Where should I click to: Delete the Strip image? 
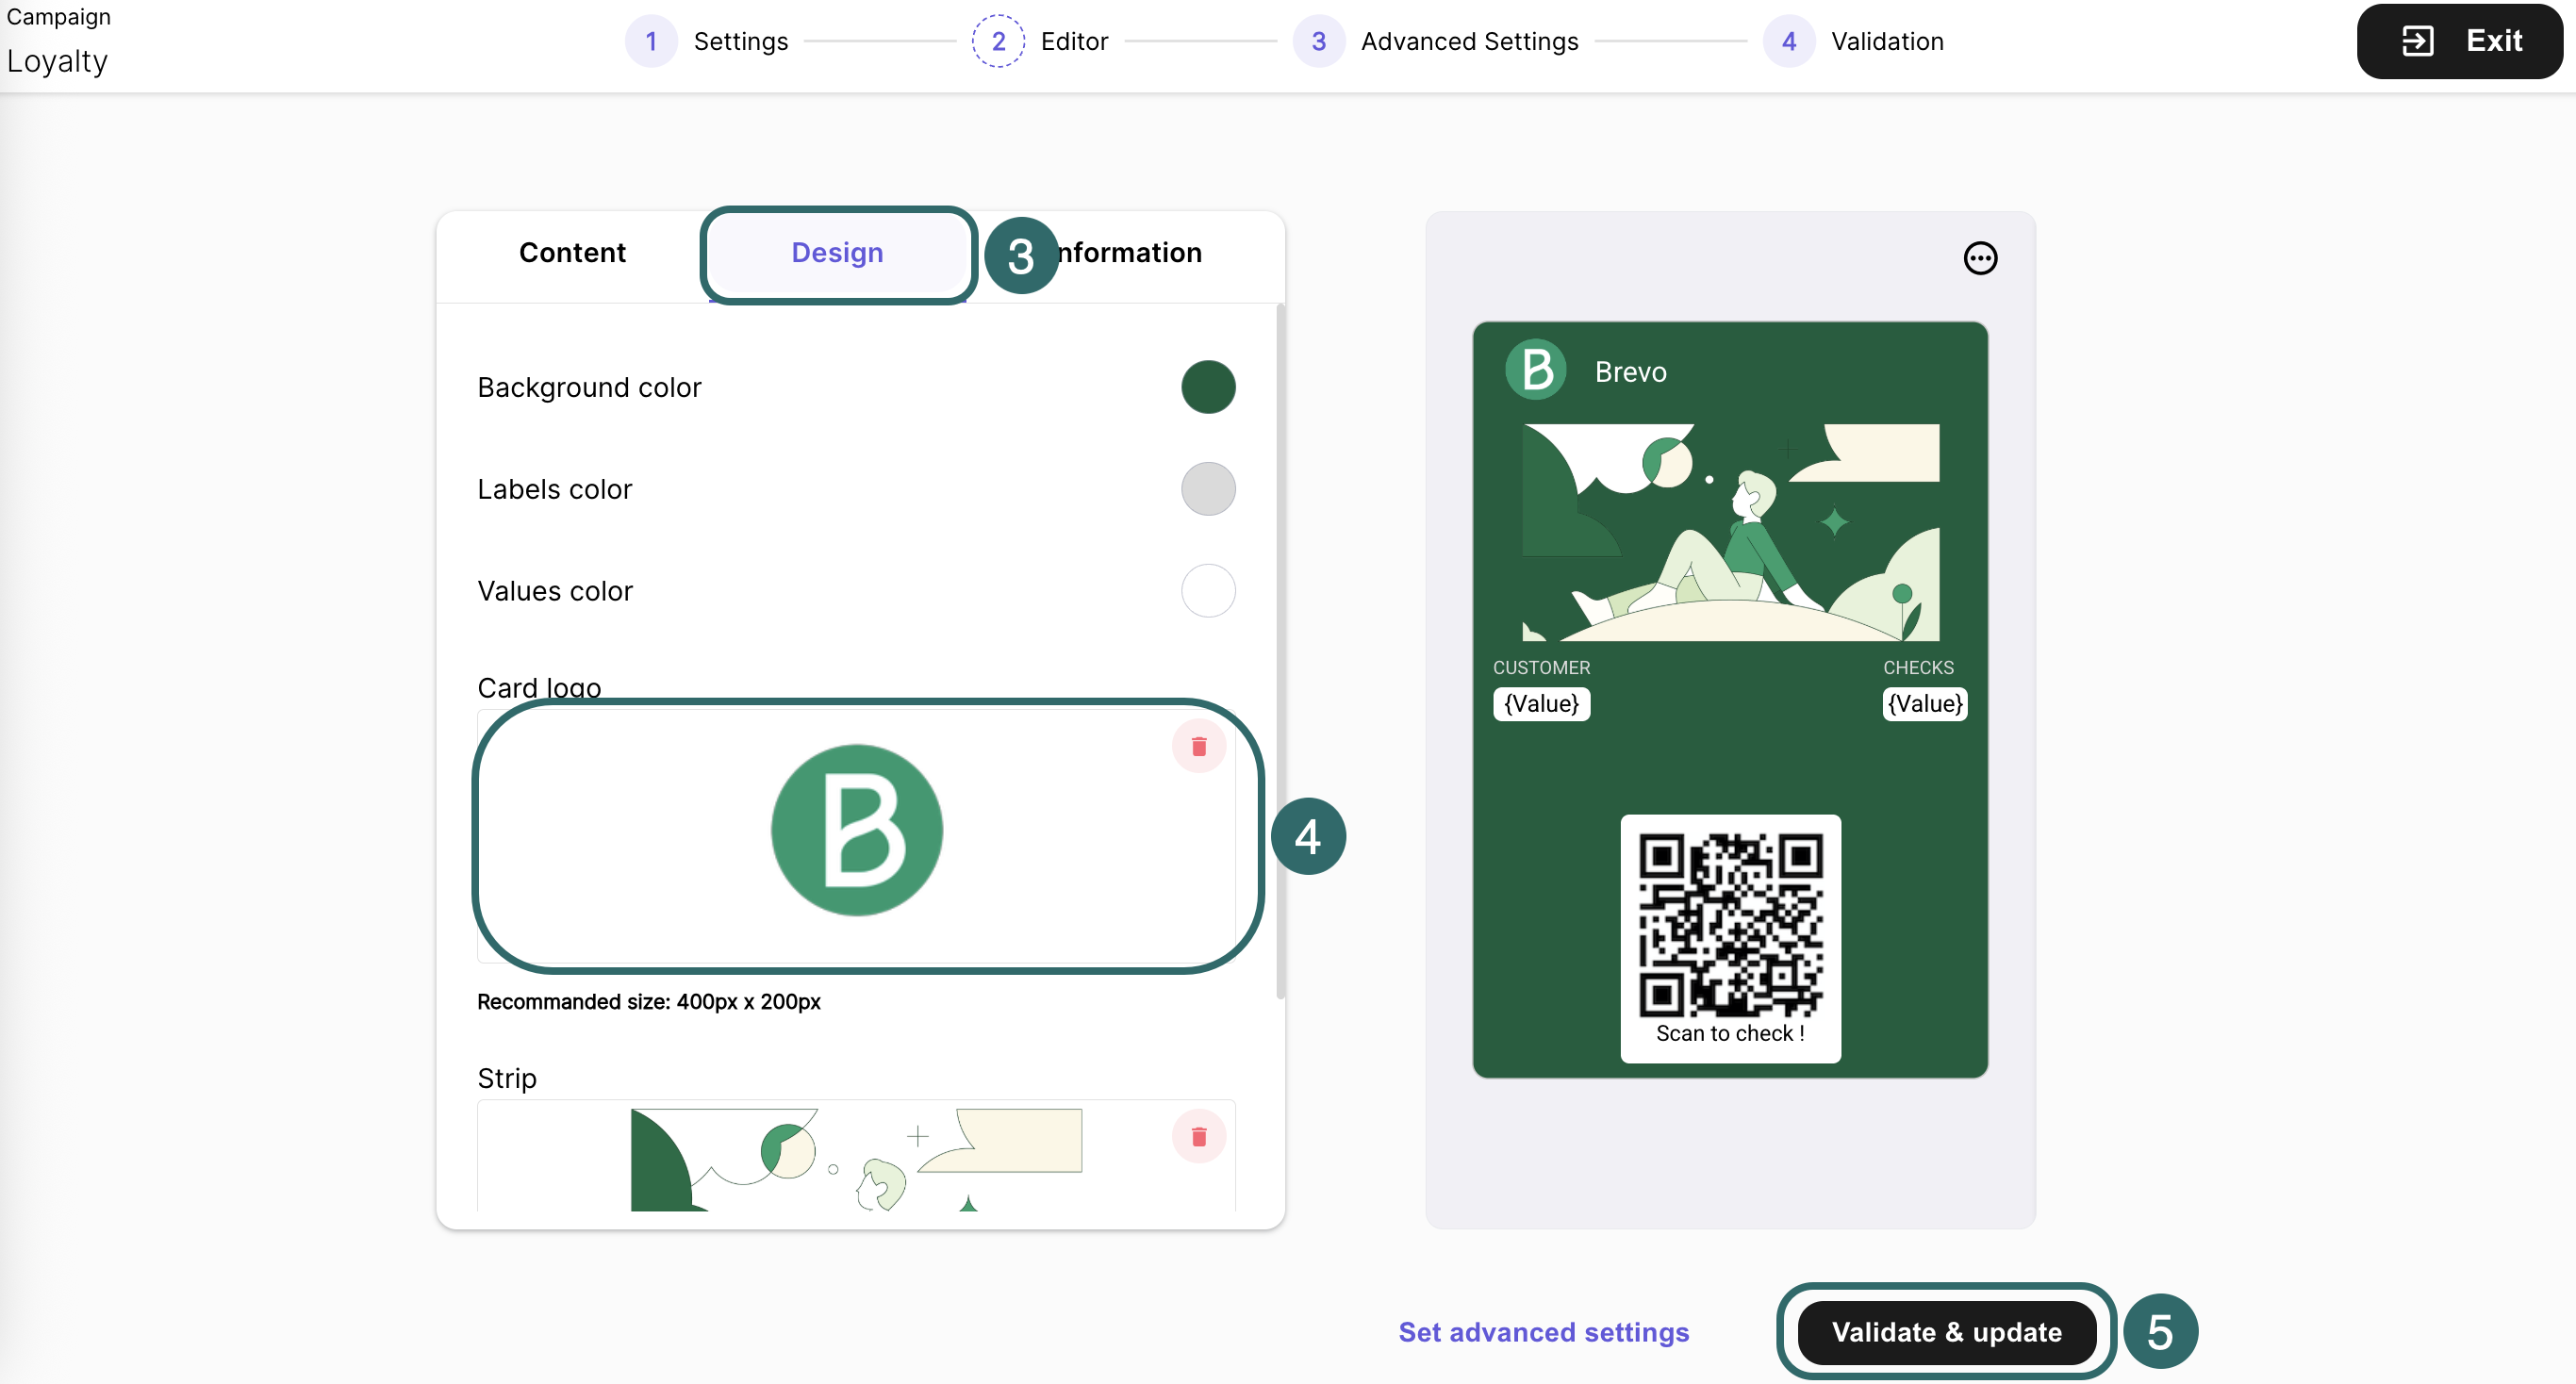1198,1136
